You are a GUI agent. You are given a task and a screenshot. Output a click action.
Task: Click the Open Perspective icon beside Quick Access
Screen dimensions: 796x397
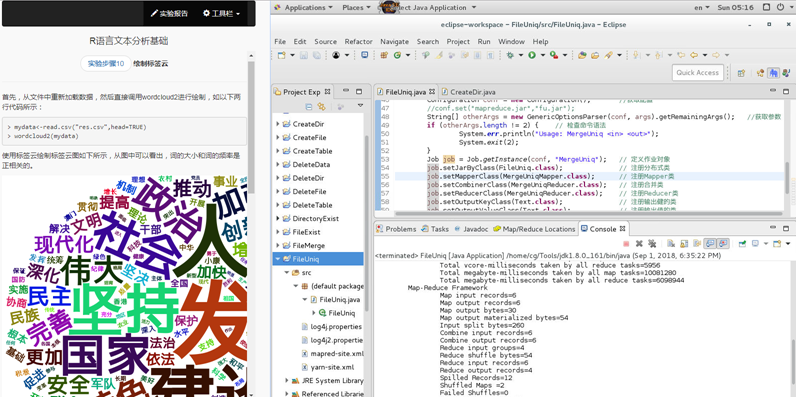[x=741, y=73]
